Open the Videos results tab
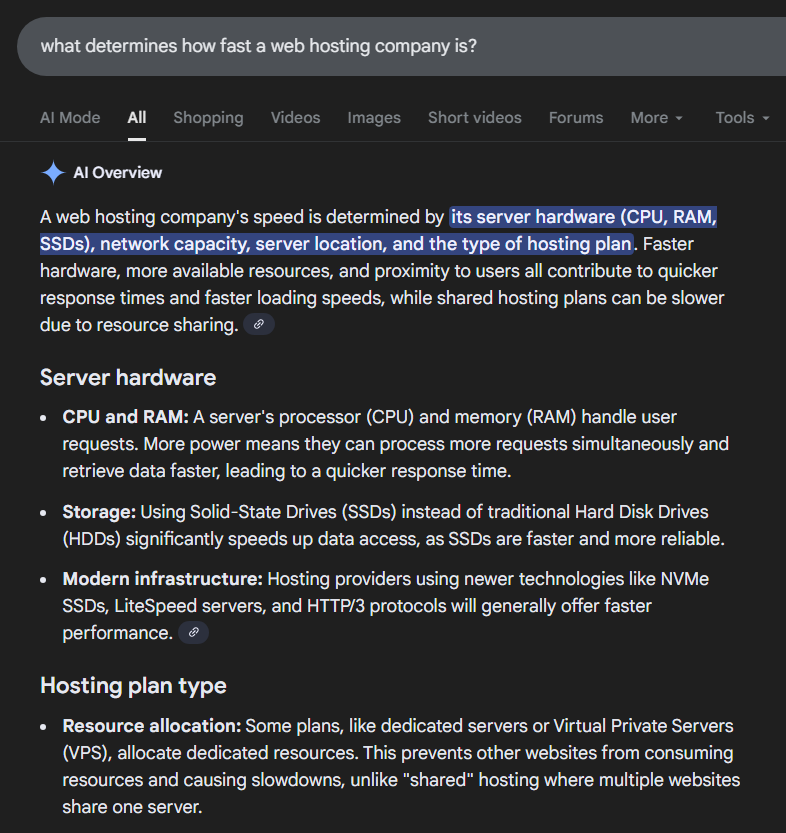 point(295,118)
